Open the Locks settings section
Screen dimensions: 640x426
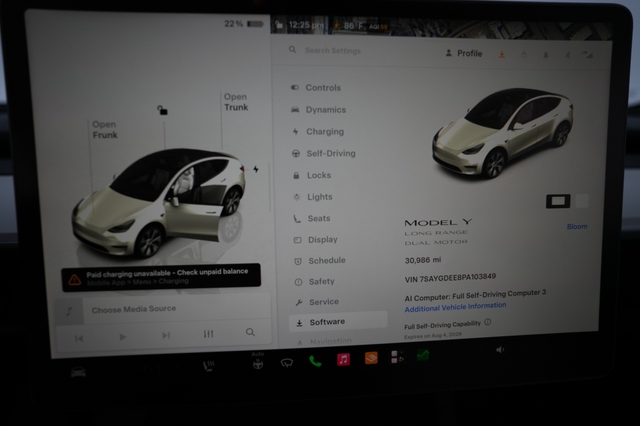312,175
